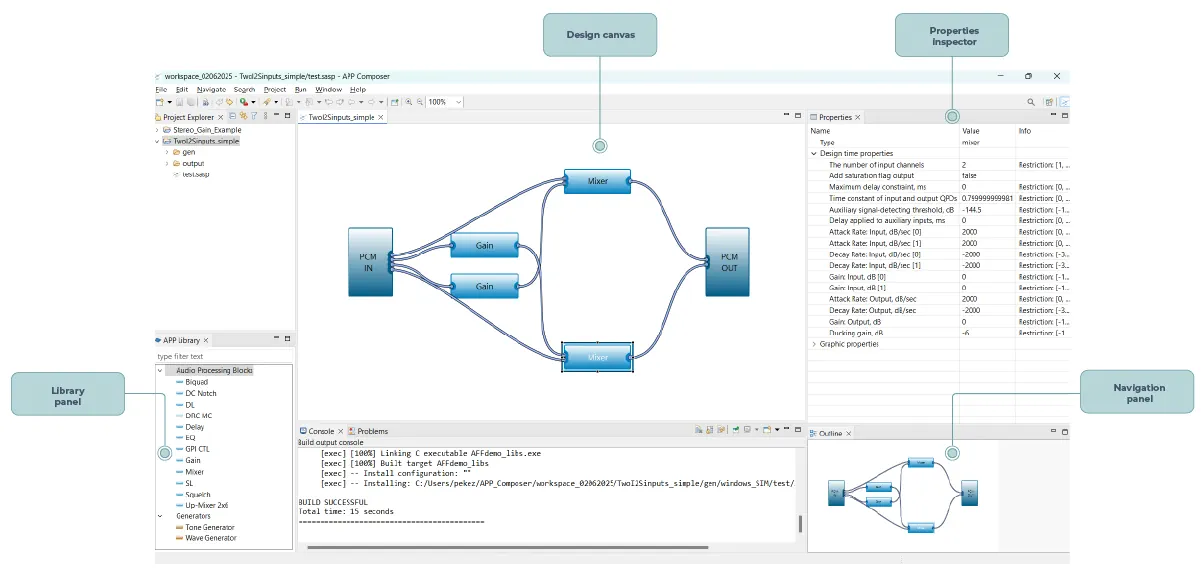
Task: Collapse the Generators category
Action: pyautogui.click(x=161, y=516)
